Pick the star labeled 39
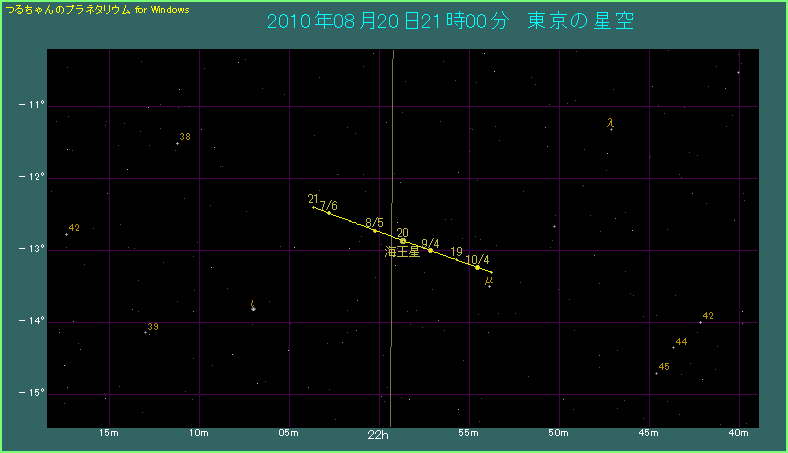Screen dimensions: 788x453 click(146, 333)
